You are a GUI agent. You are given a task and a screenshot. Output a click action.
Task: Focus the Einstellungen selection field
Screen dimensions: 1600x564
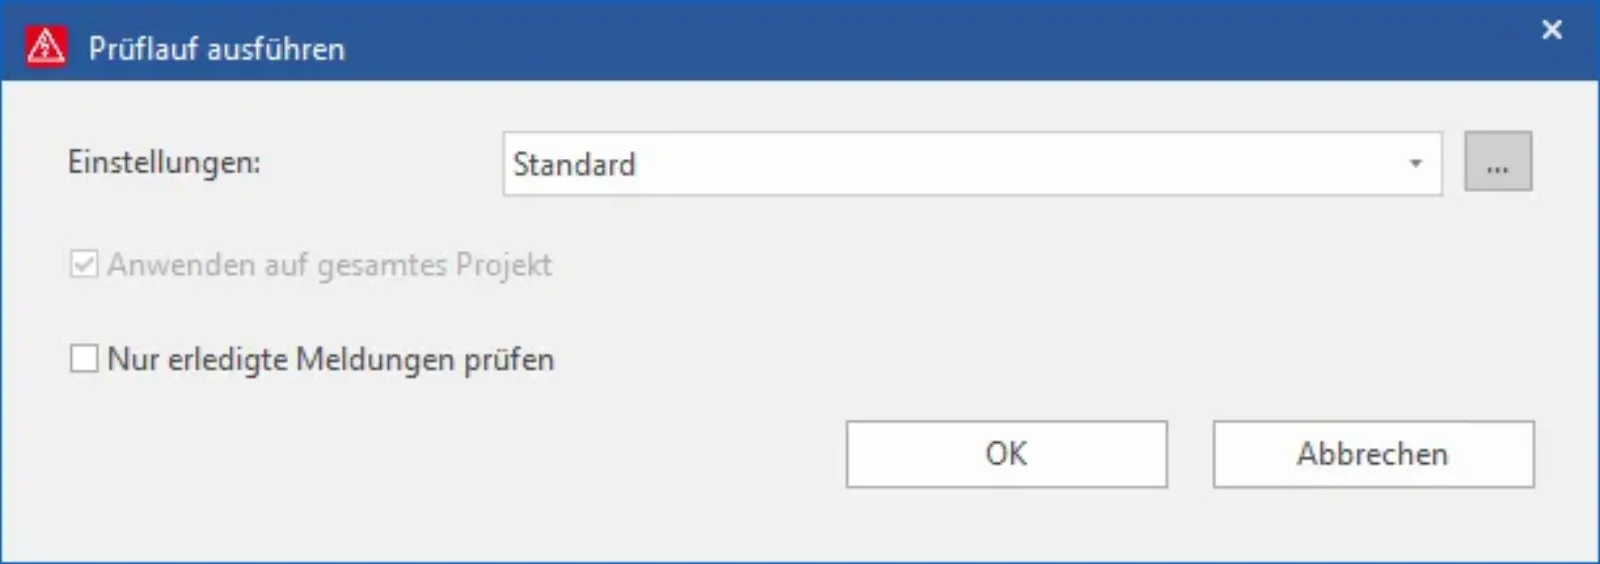(x=972, y=164)
